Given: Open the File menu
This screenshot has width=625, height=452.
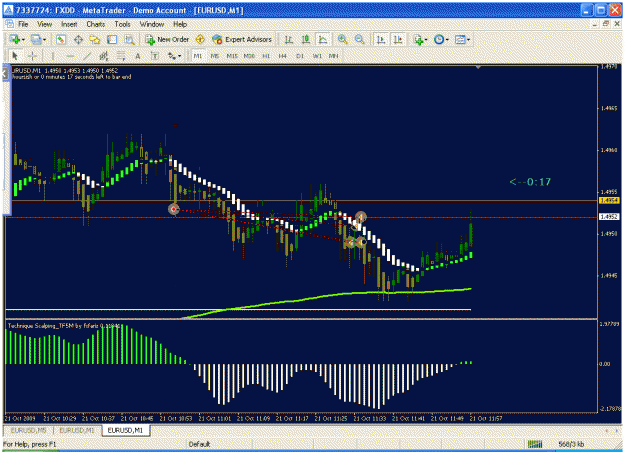Looking at the screenshot, I should pos(23,24).
